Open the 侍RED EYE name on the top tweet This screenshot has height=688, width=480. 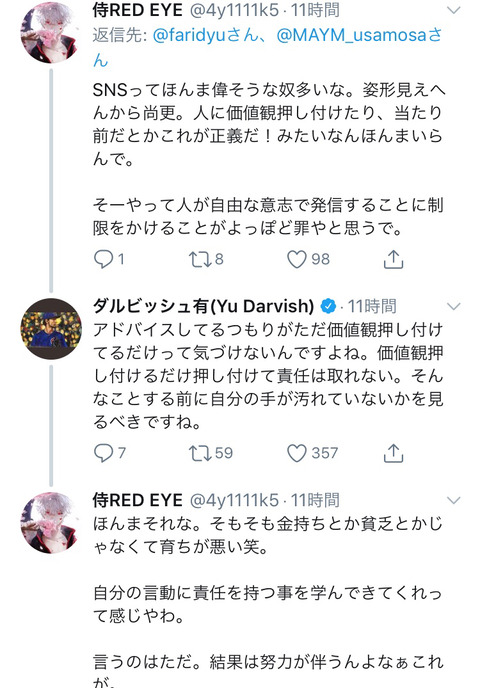[137, 10]
